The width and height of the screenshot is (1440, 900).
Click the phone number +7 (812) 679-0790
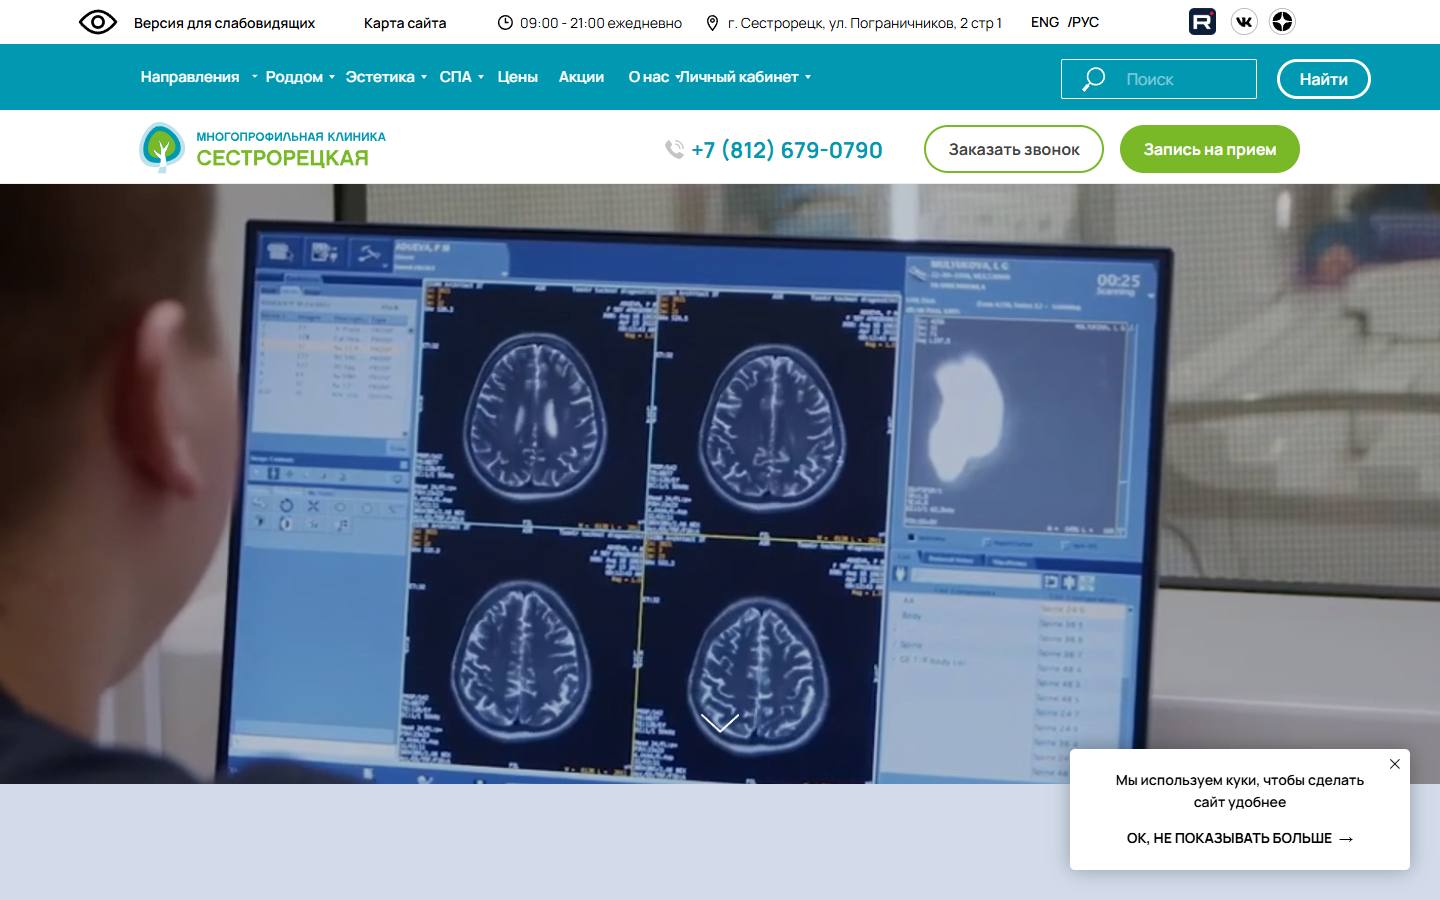(787, 150)
